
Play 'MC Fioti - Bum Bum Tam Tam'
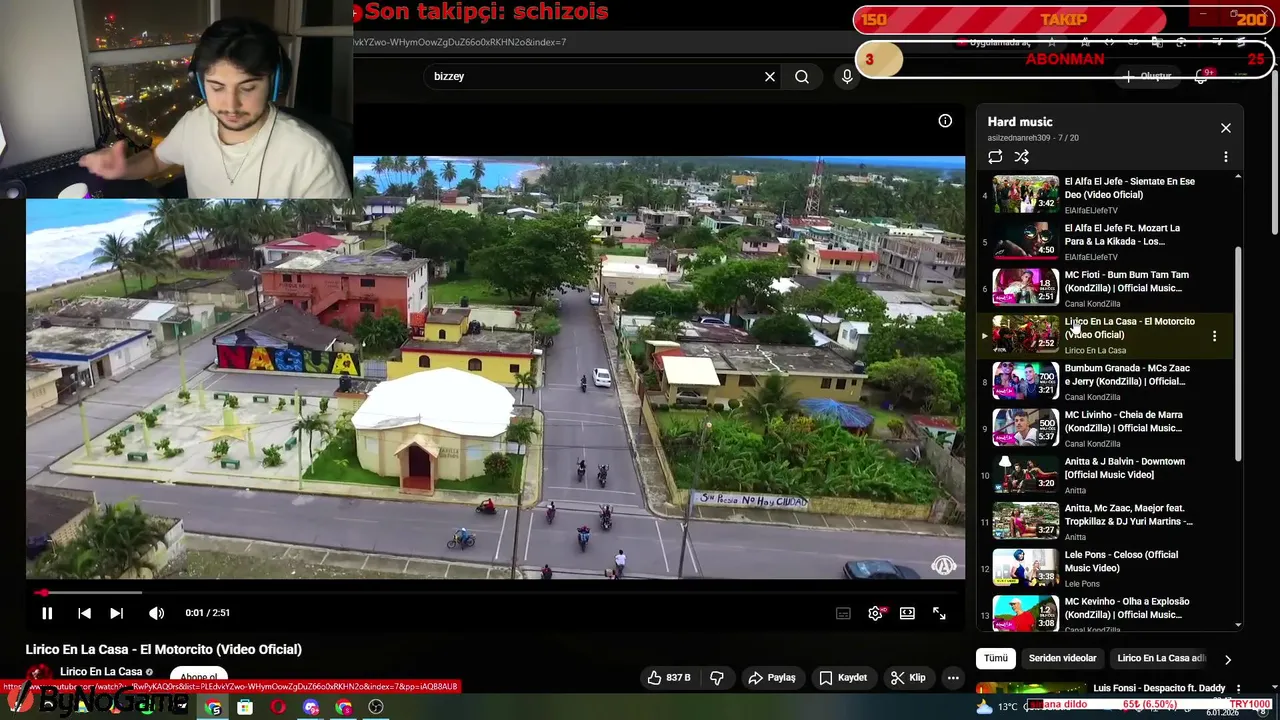tap(1107, 288)
